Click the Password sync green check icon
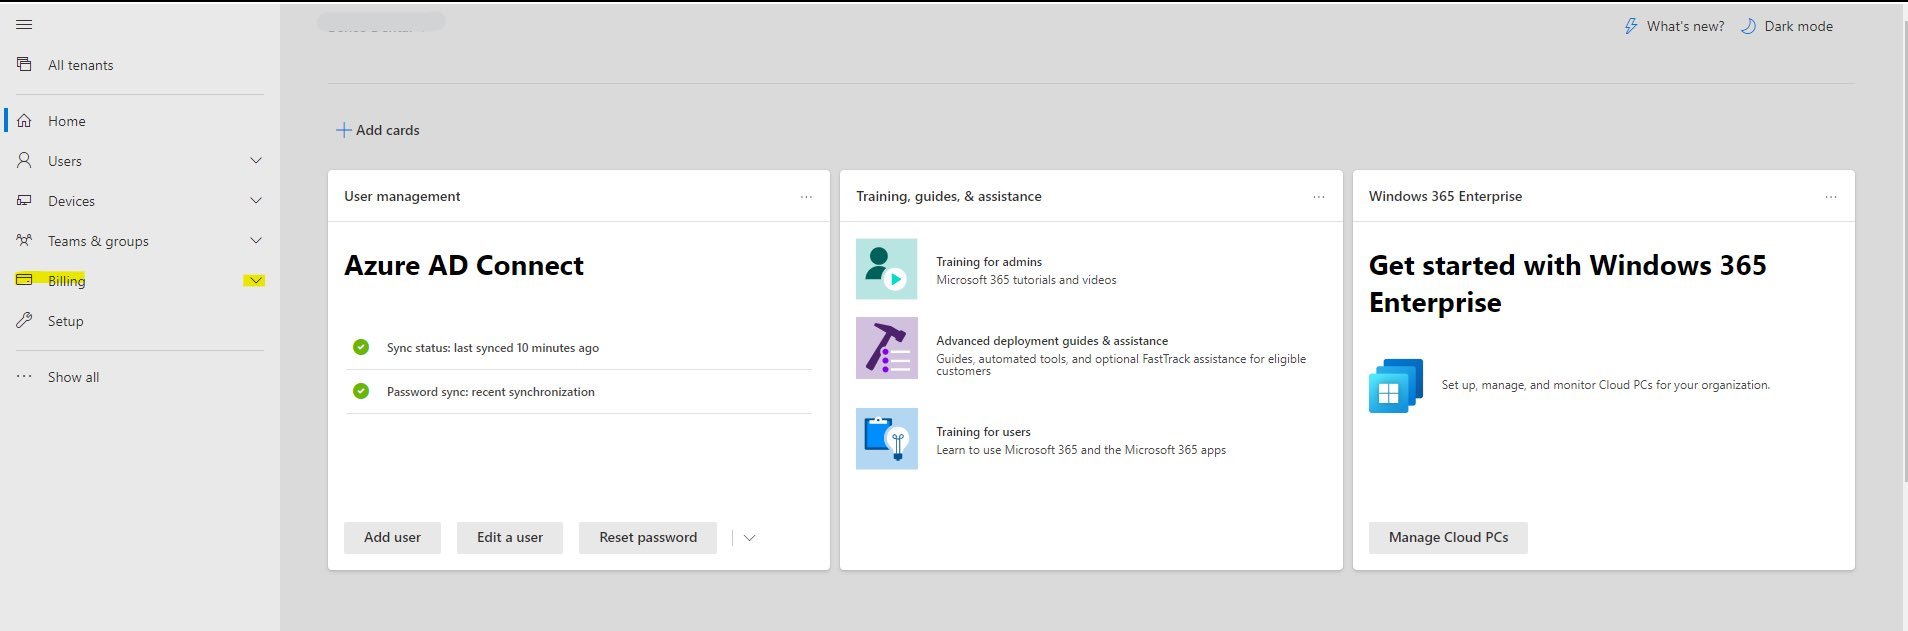Image resolution: width=1908 pixels, height=631 pixels. pyautogui.click(x=361, y=391)
